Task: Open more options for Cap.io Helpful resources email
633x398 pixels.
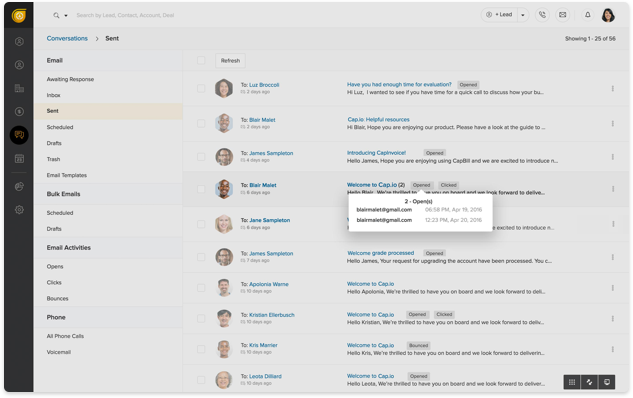Action: click(x=612, y=124)
